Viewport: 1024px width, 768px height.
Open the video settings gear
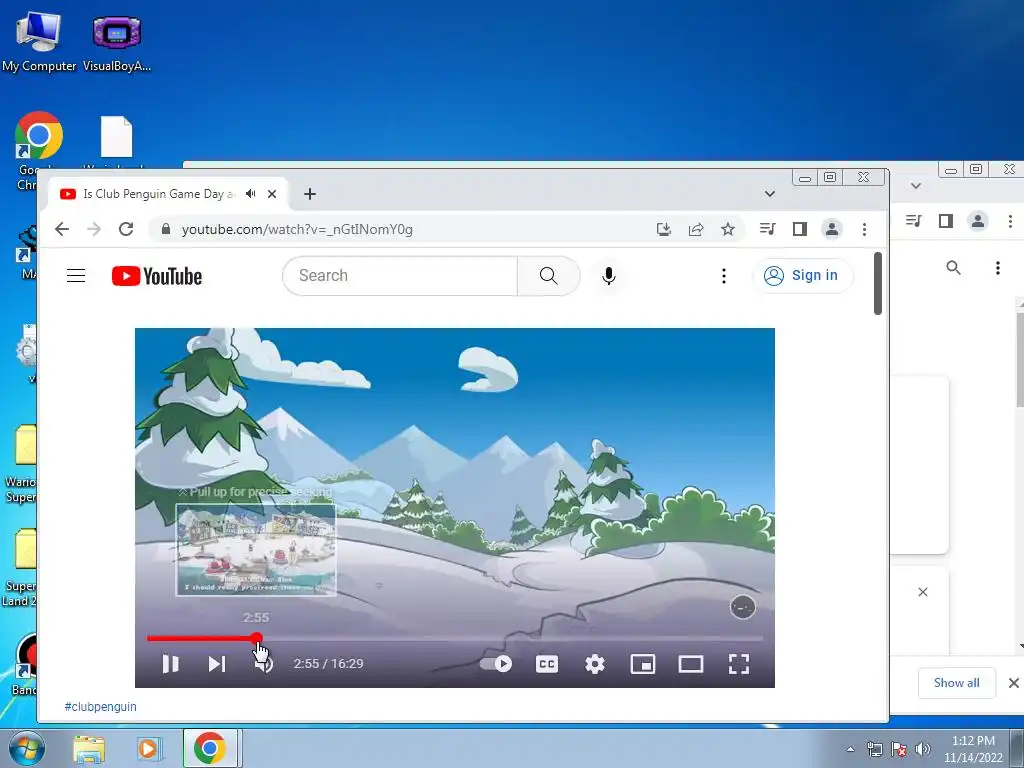pos(595,664)
